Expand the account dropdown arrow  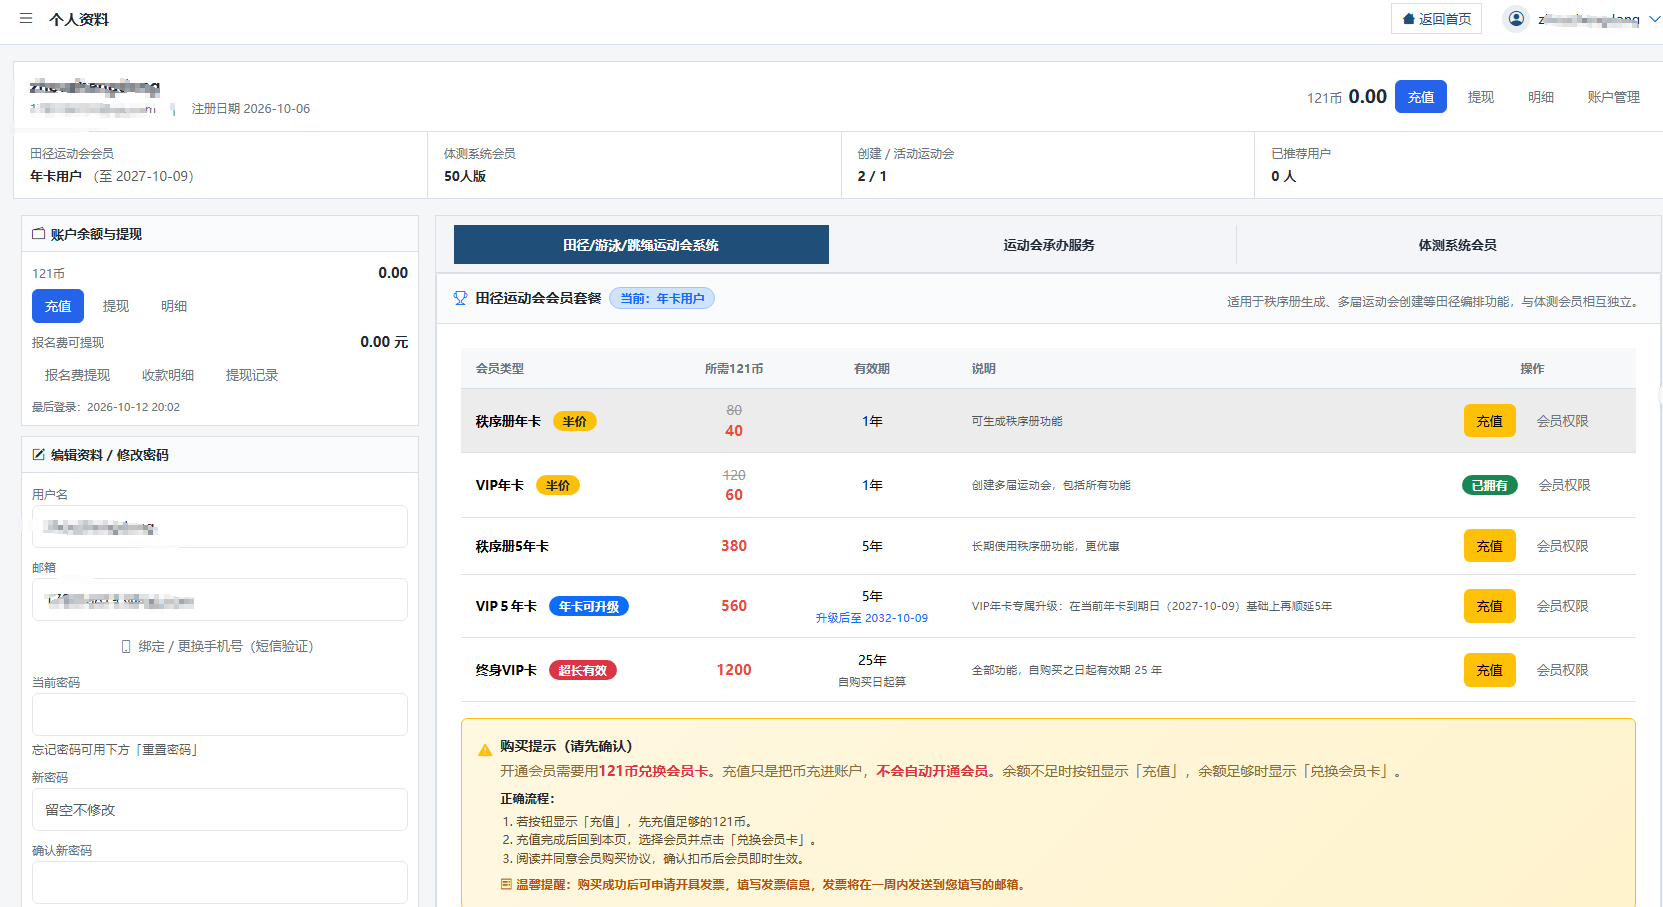tap(1655, 19)
